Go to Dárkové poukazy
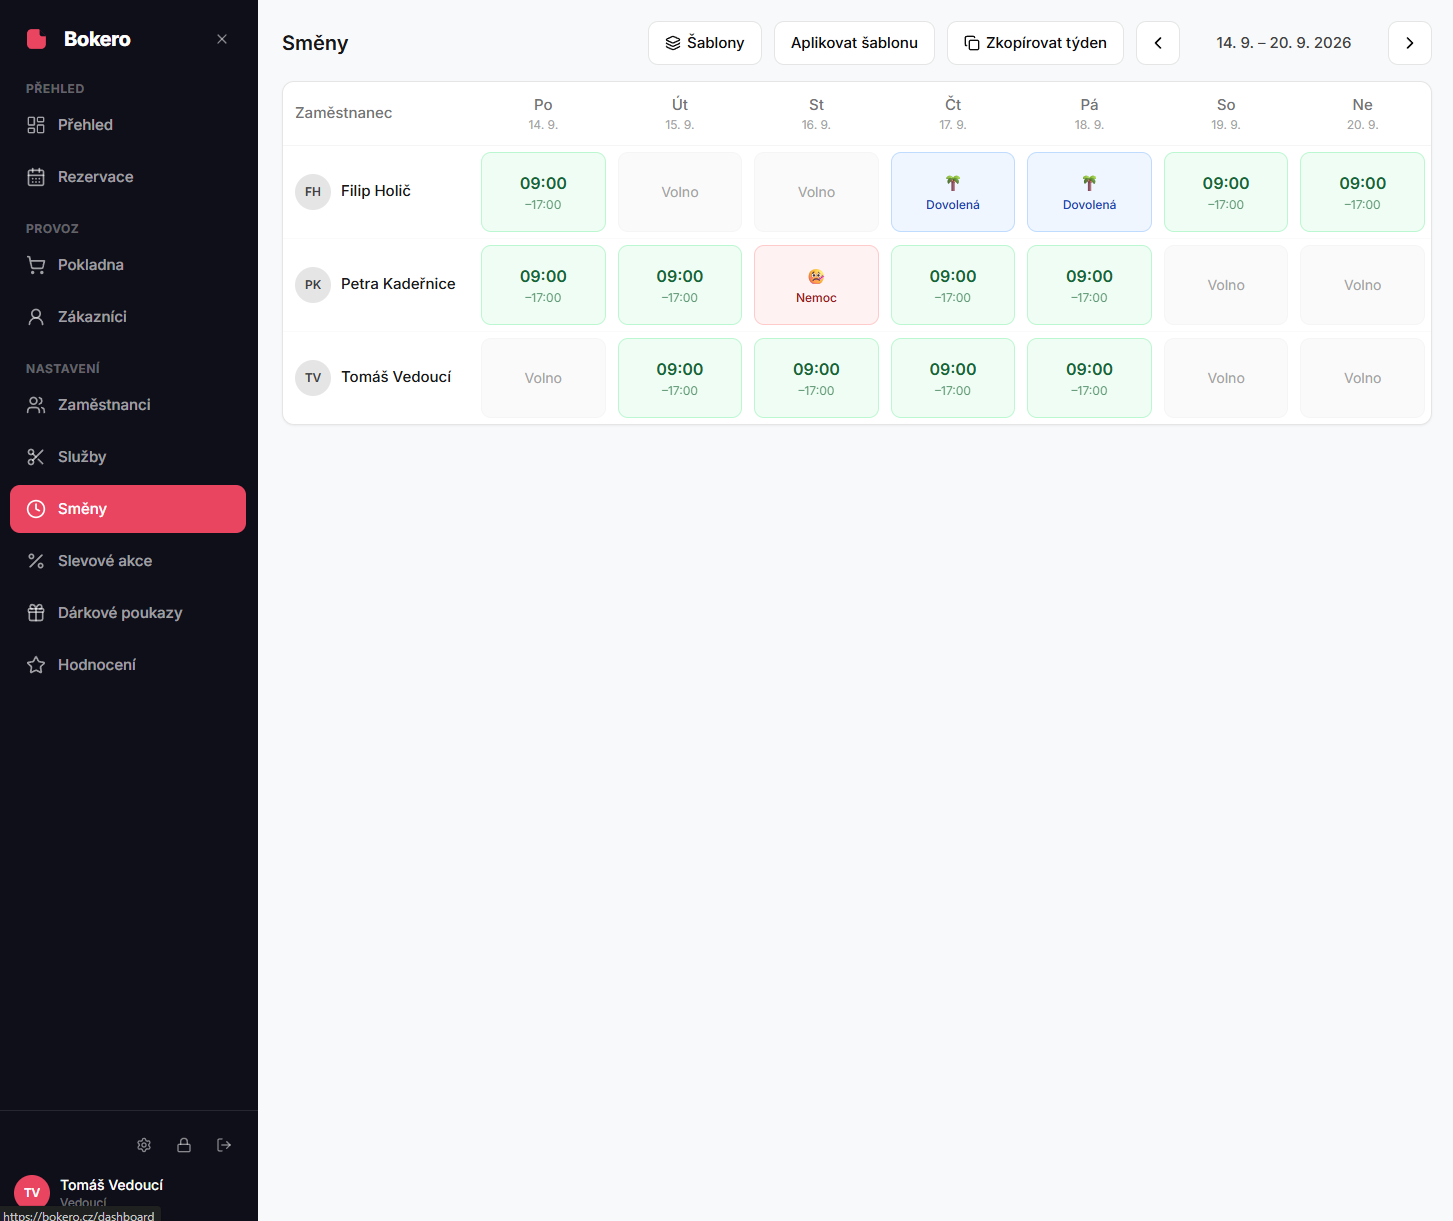 point(128,613)
